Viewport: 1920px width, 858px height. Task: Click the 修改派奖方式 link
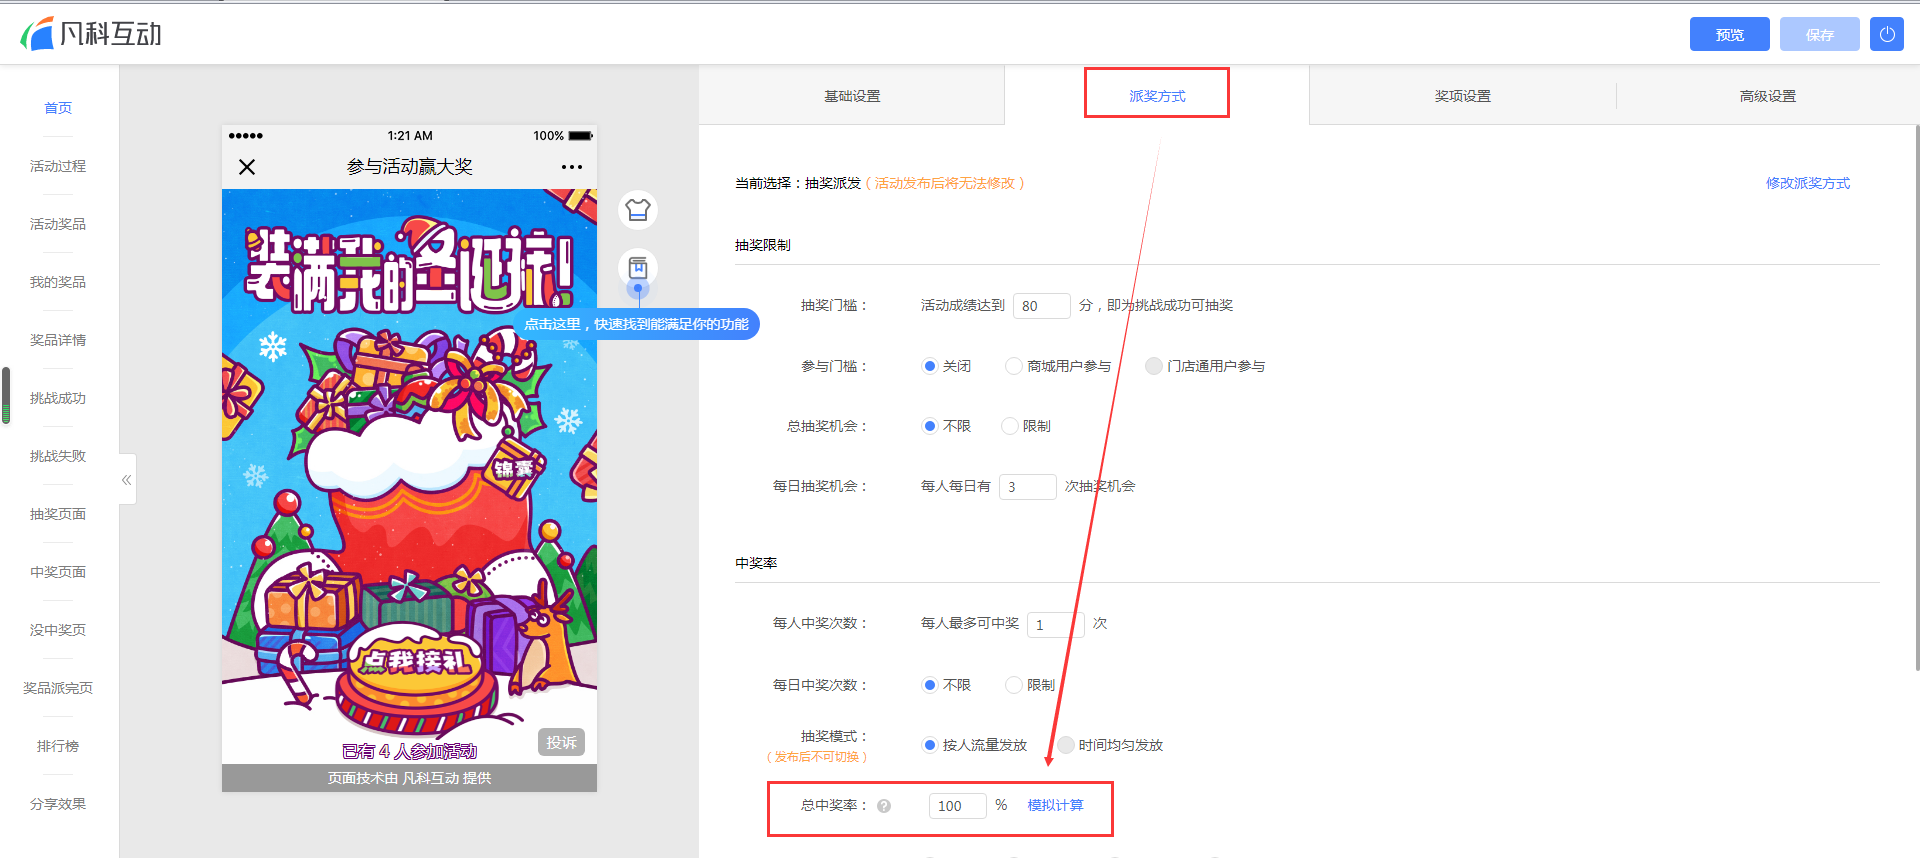pyautogui.click(x=1808, y=183)
